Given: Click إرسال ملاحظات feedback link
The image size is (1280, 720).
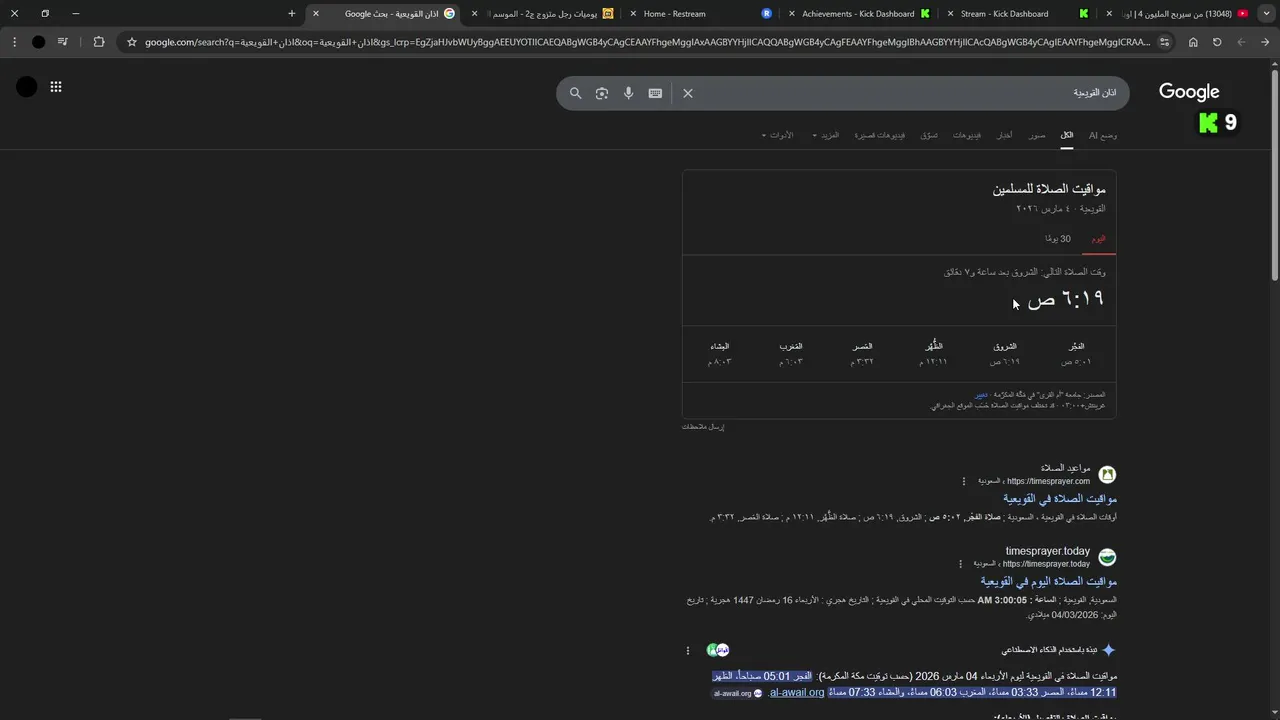Looking at the screenshot, I should (703, 427).
